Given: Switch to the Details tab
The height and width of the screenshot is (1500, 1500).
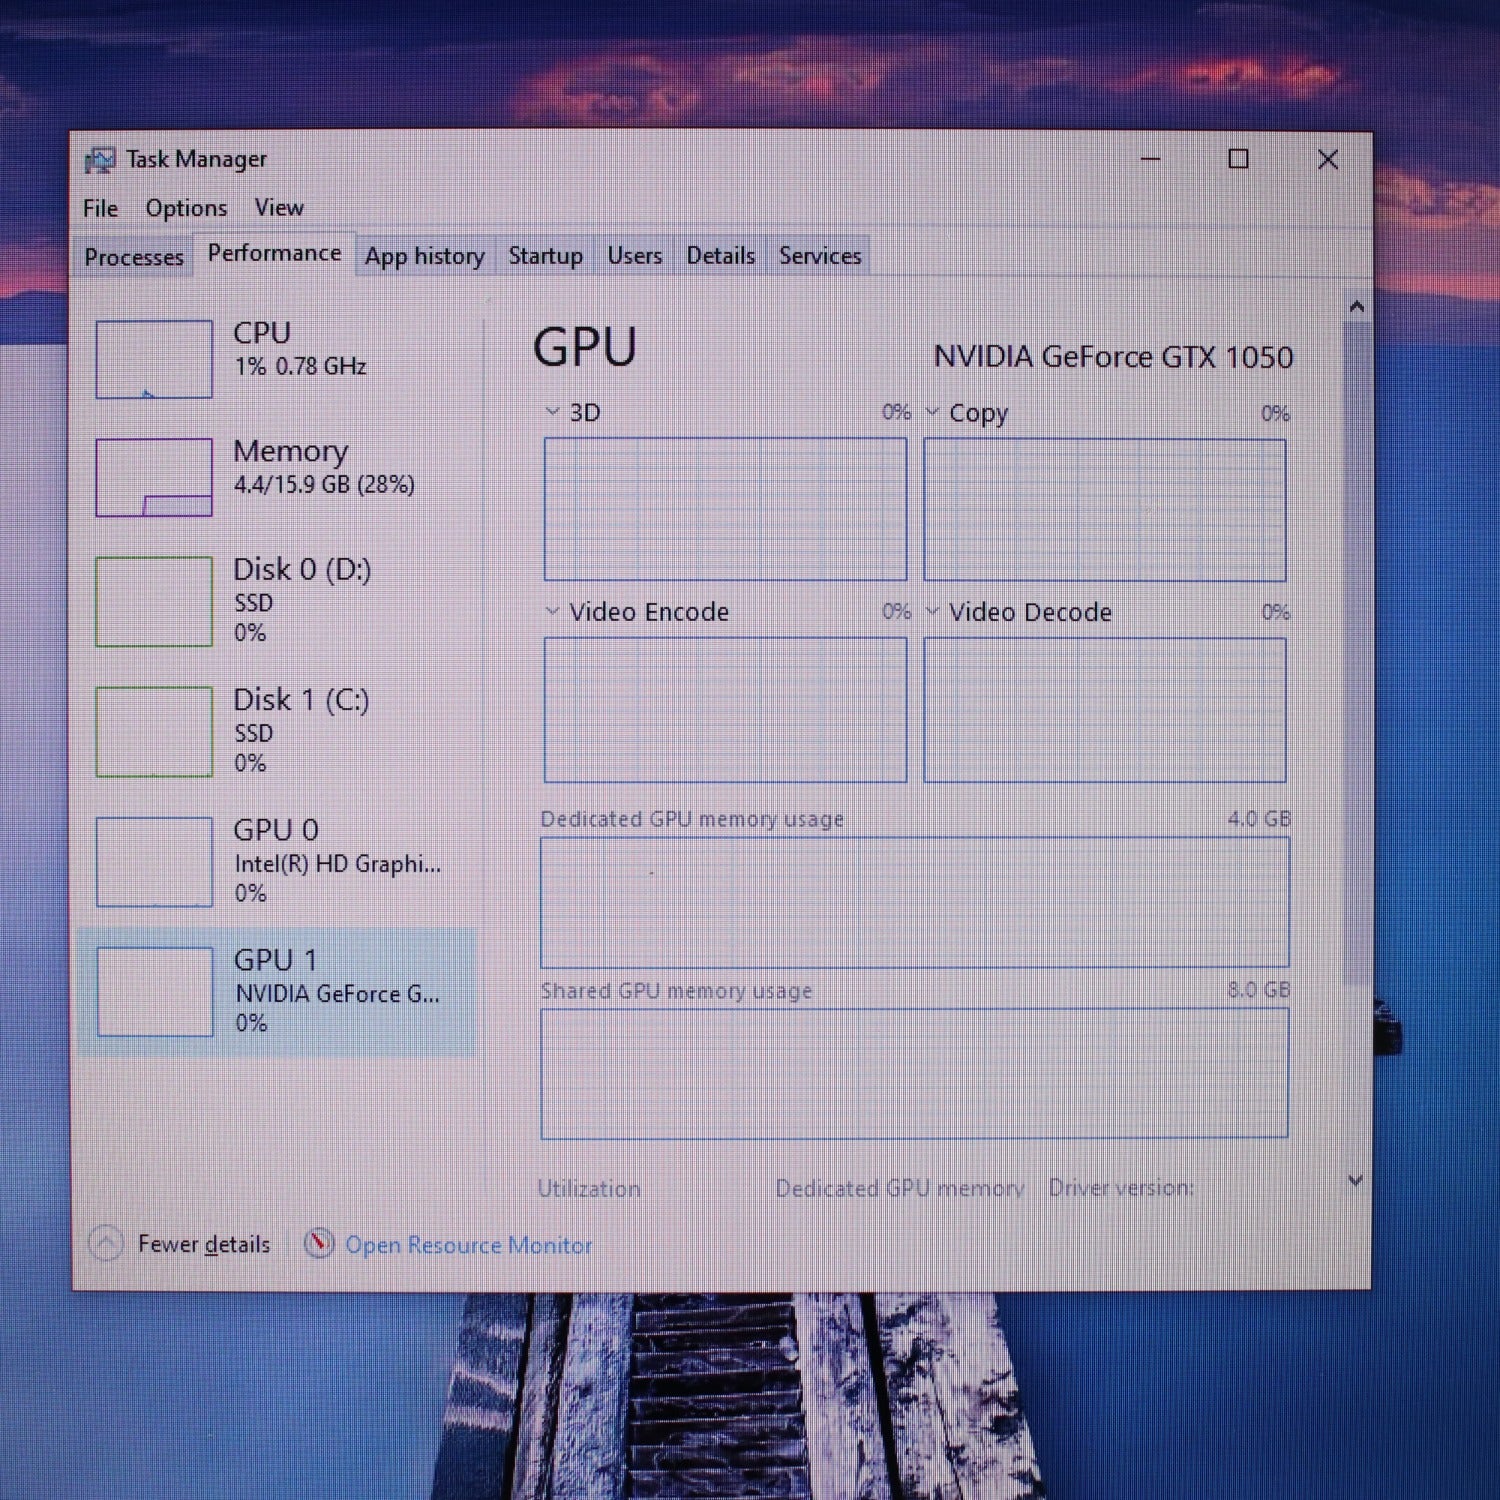Looking at the screenshot, I should coord(720,256).
